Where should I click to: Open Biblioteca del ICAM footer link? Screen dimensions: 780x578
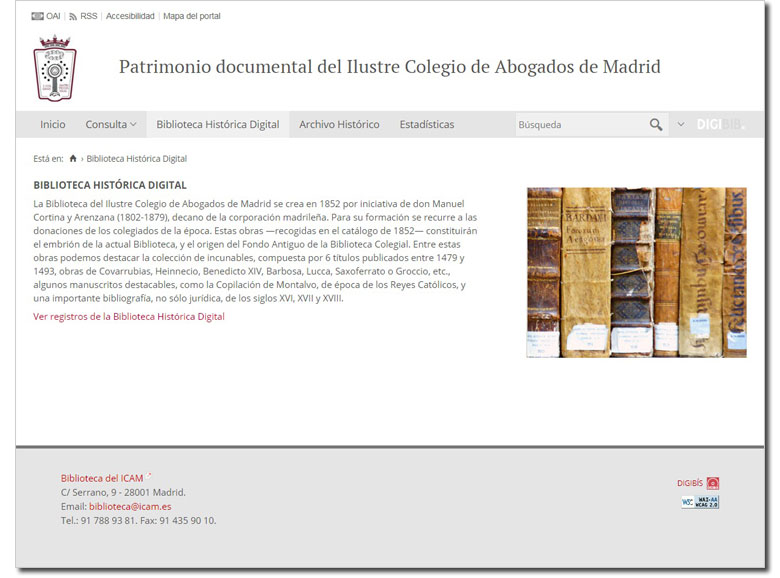click(x=102, y=478)
